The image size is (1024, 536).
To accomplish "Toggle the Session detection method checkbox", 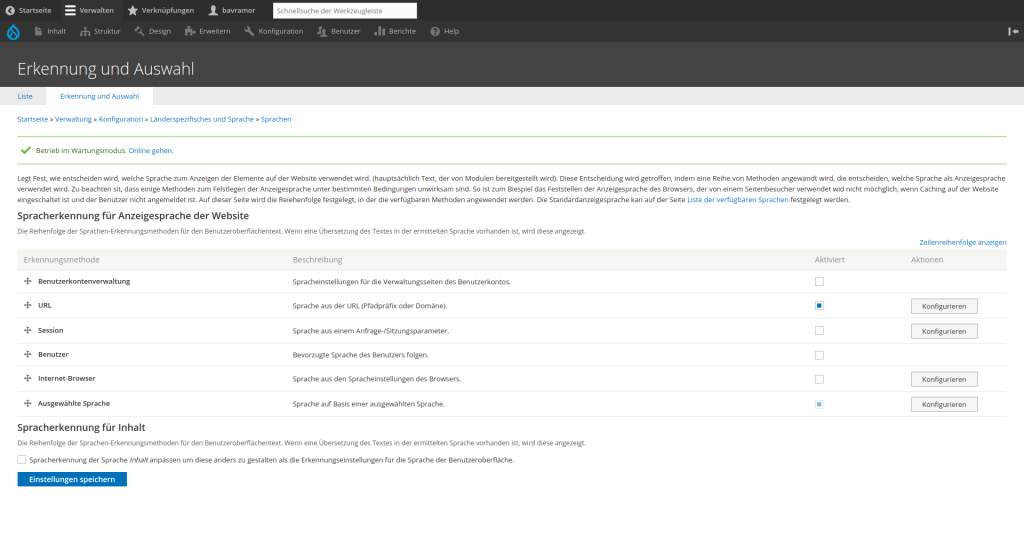I will coord(819,331).
